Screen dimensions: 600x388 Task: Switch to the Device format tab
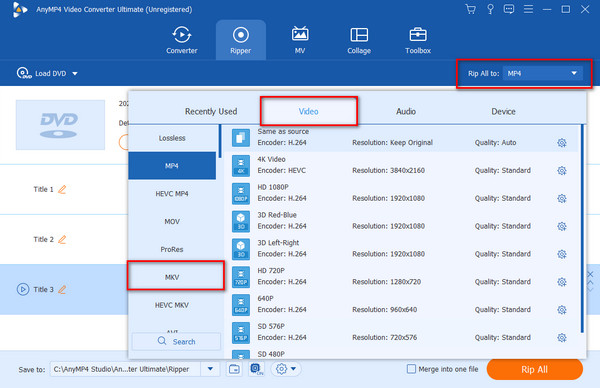click(503, 111)
